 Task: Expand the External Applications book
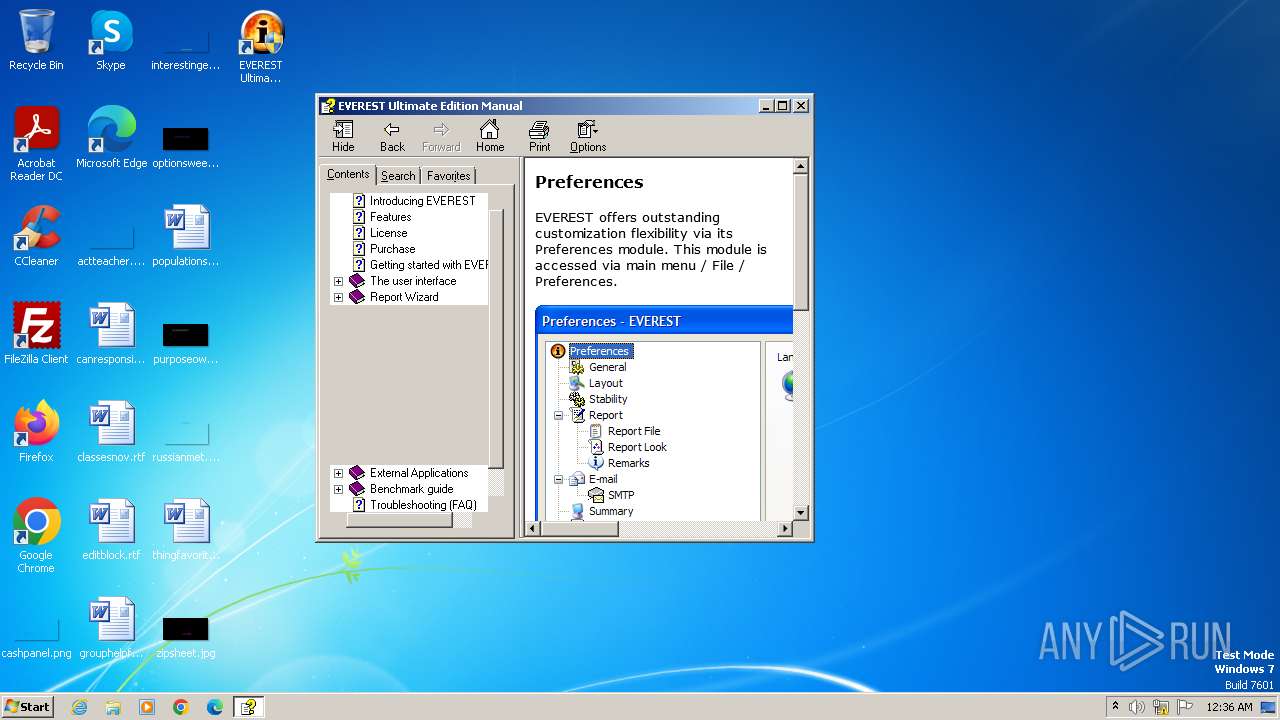click(338, 474)
